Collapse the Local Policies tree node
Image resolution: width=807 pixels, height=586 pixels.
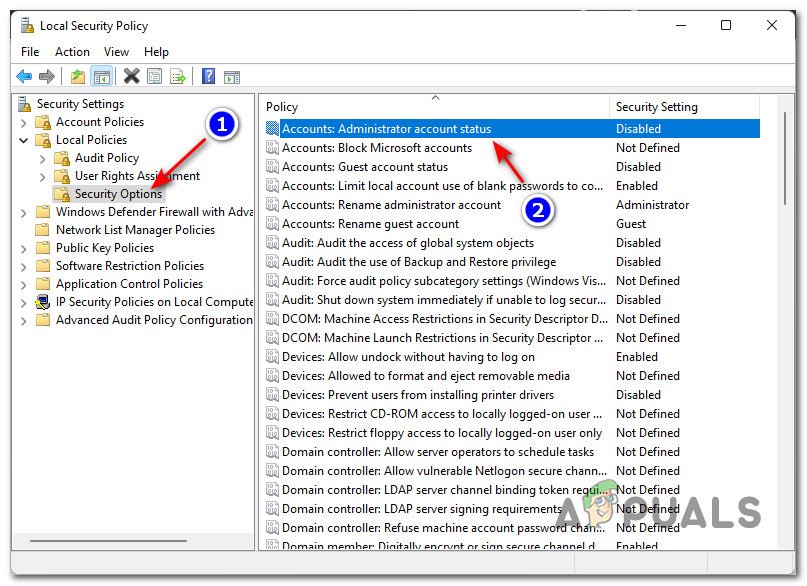(24, 140)
